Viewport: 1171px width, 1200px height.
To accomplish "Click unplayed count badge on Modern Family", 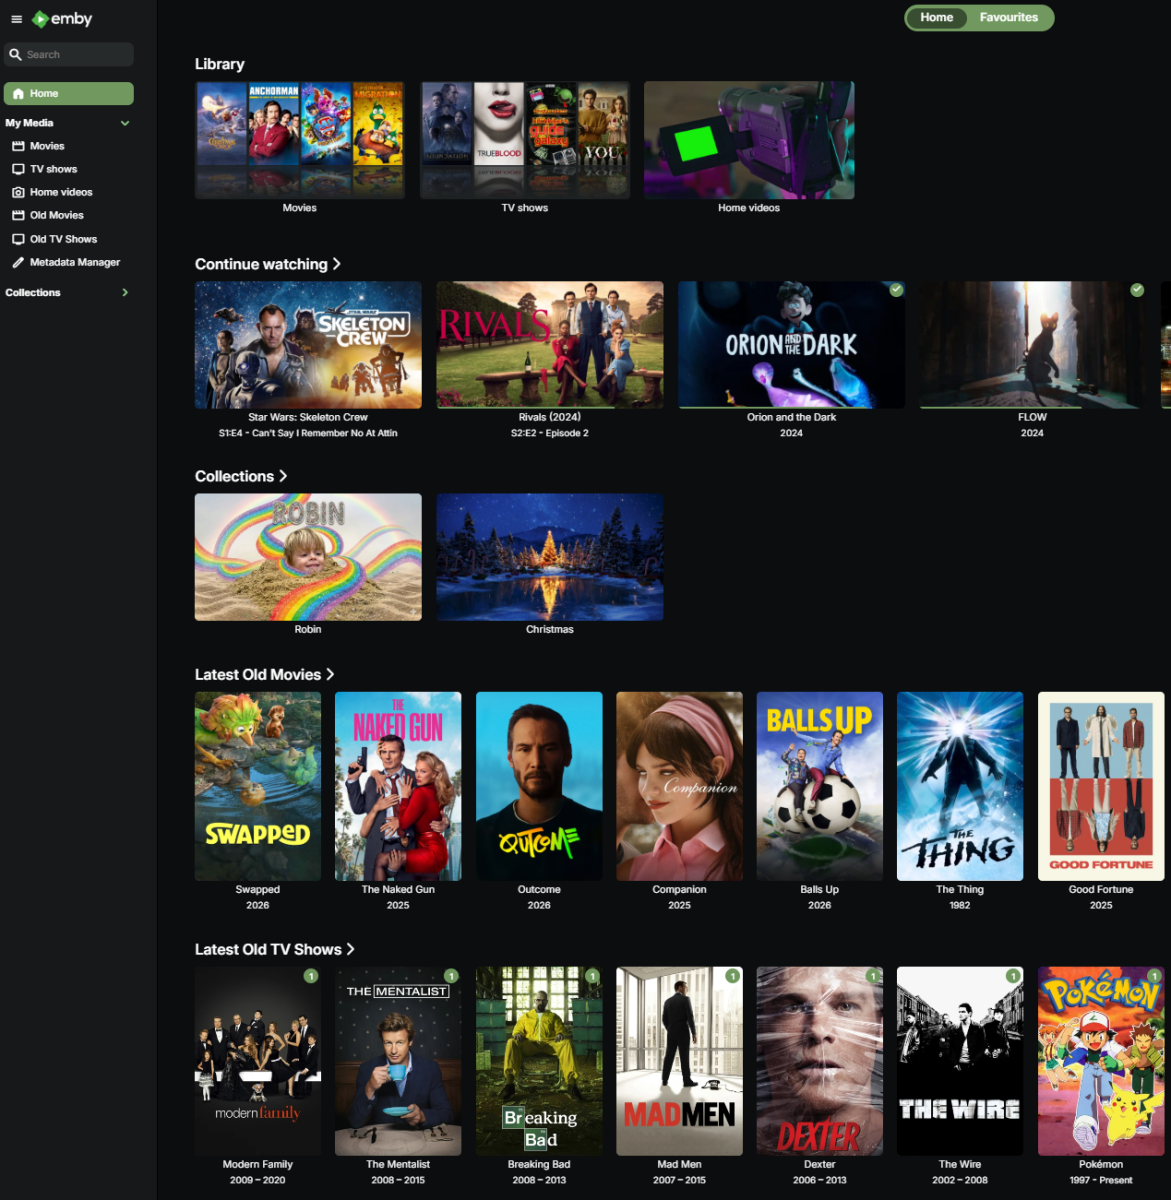I will click(311, 976).
